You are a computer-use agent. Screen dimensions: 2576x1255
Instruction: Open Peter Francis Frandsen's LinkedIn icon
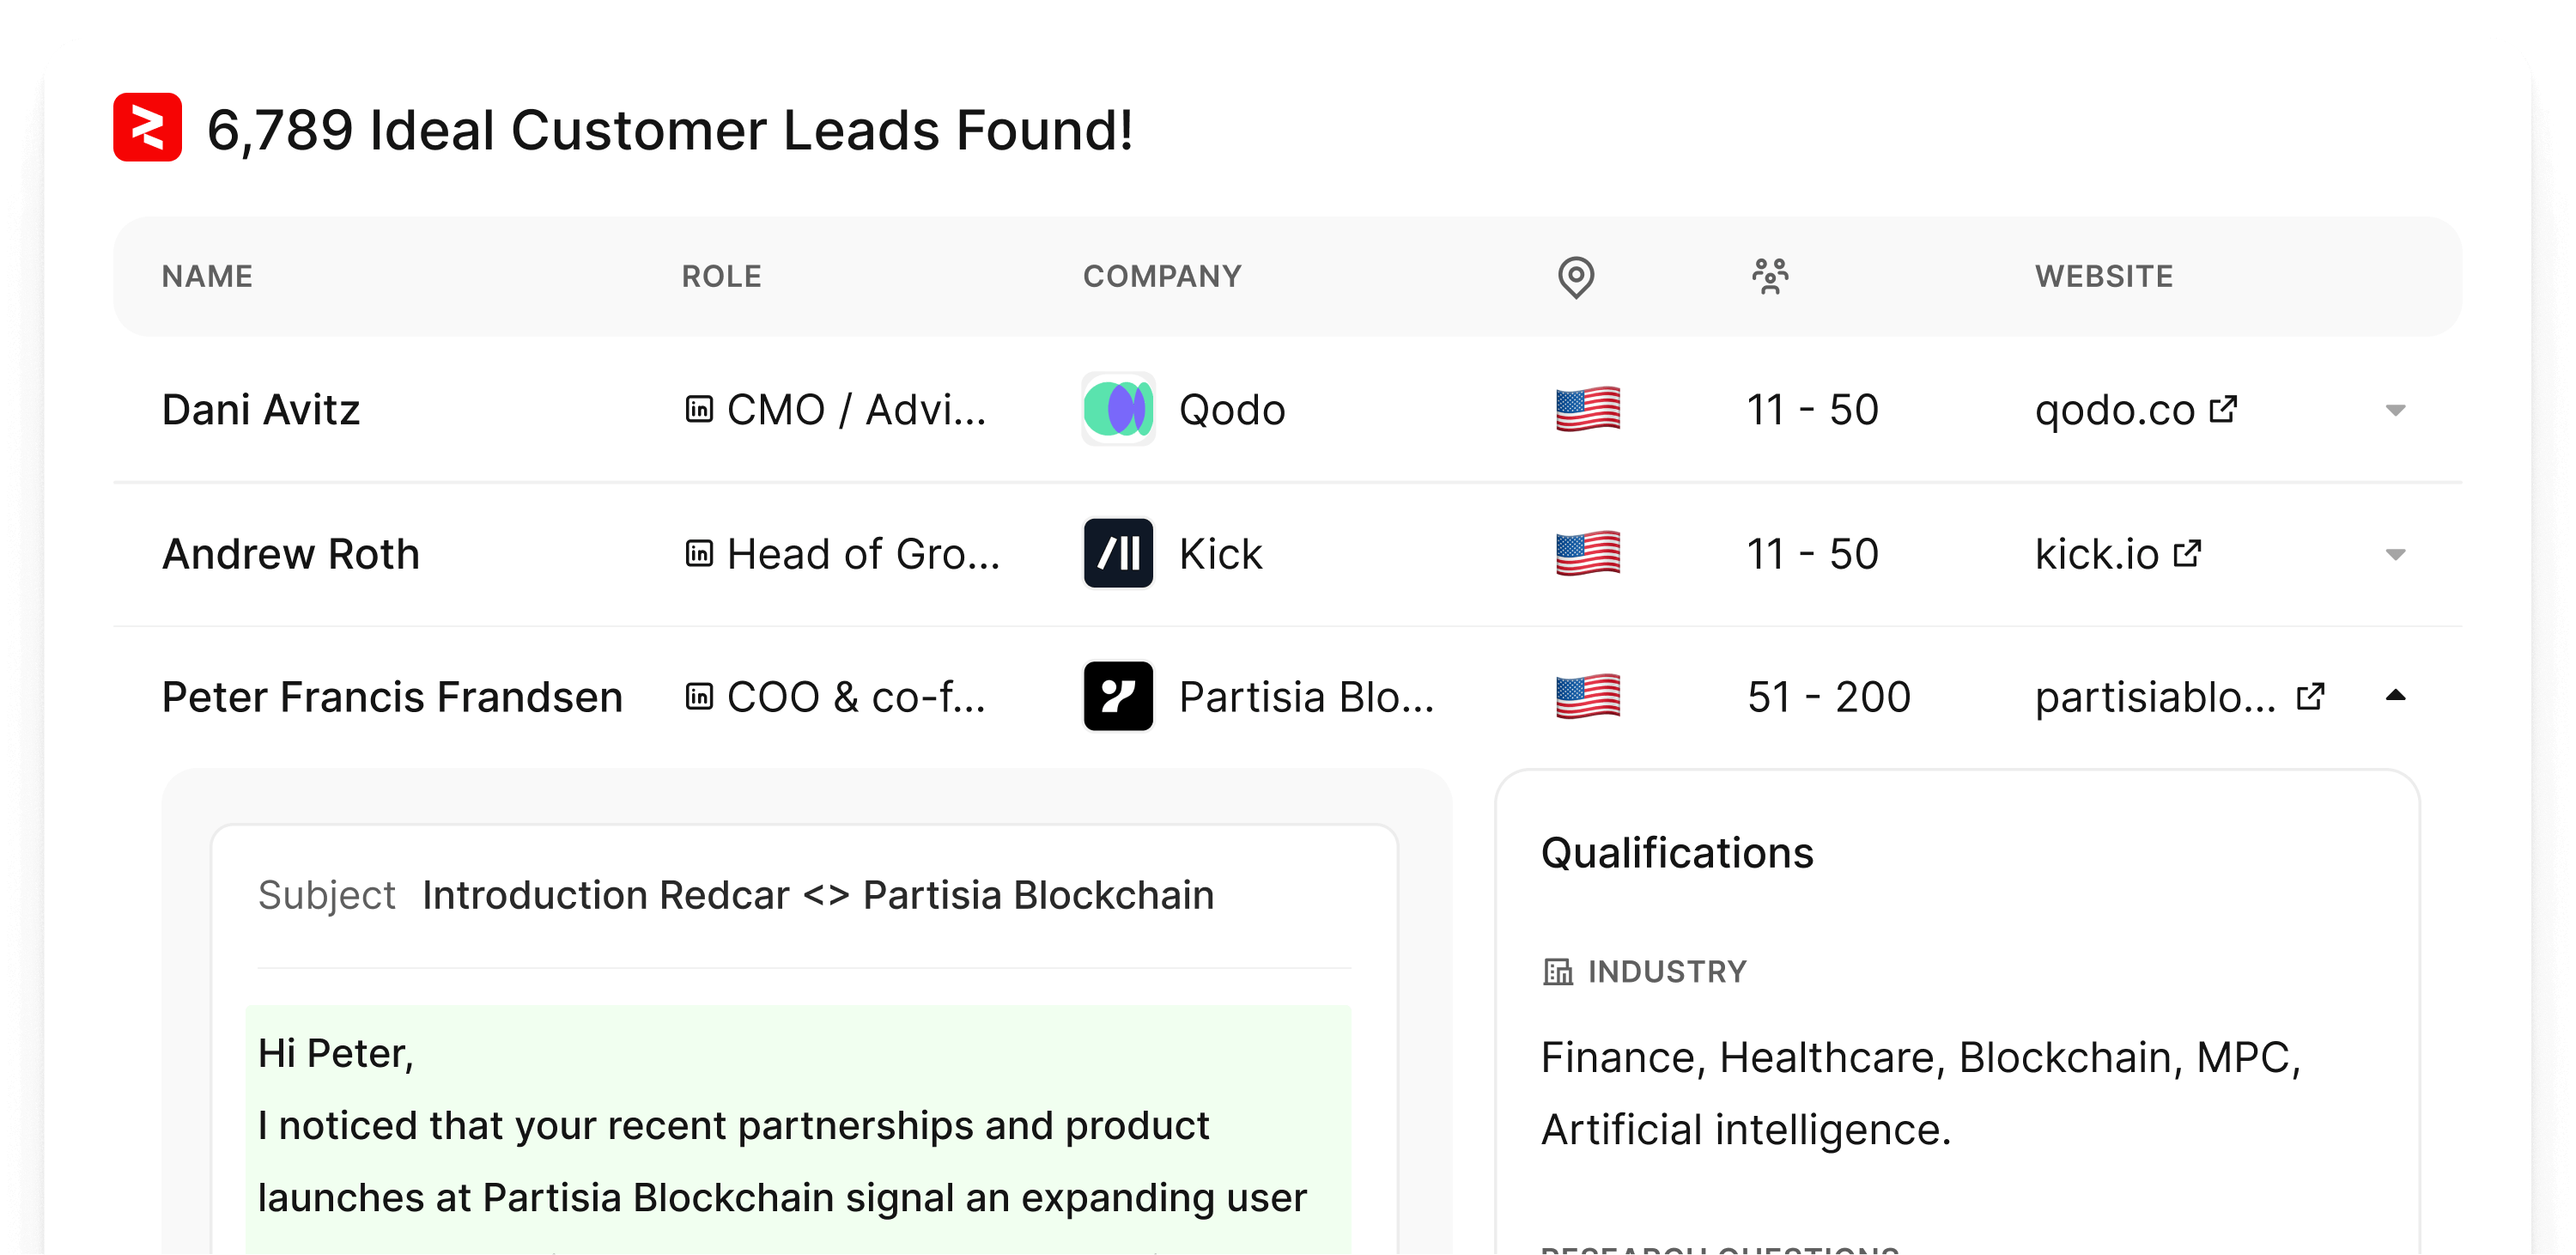[x=699, y=697]
